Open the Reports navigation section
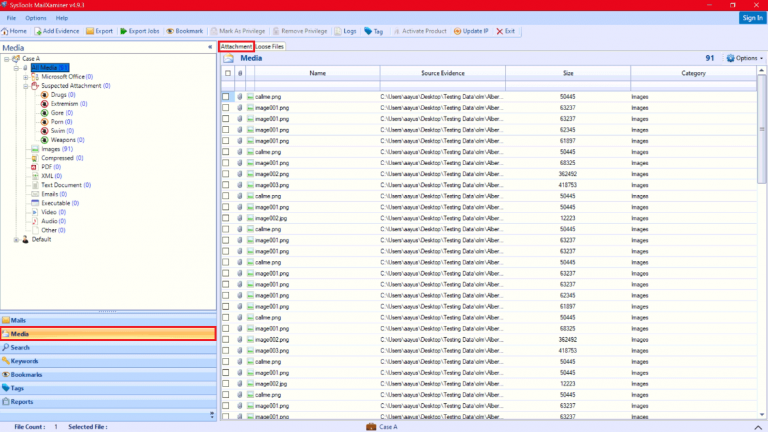Screen dimensions: 768x432 coord(108,402)
